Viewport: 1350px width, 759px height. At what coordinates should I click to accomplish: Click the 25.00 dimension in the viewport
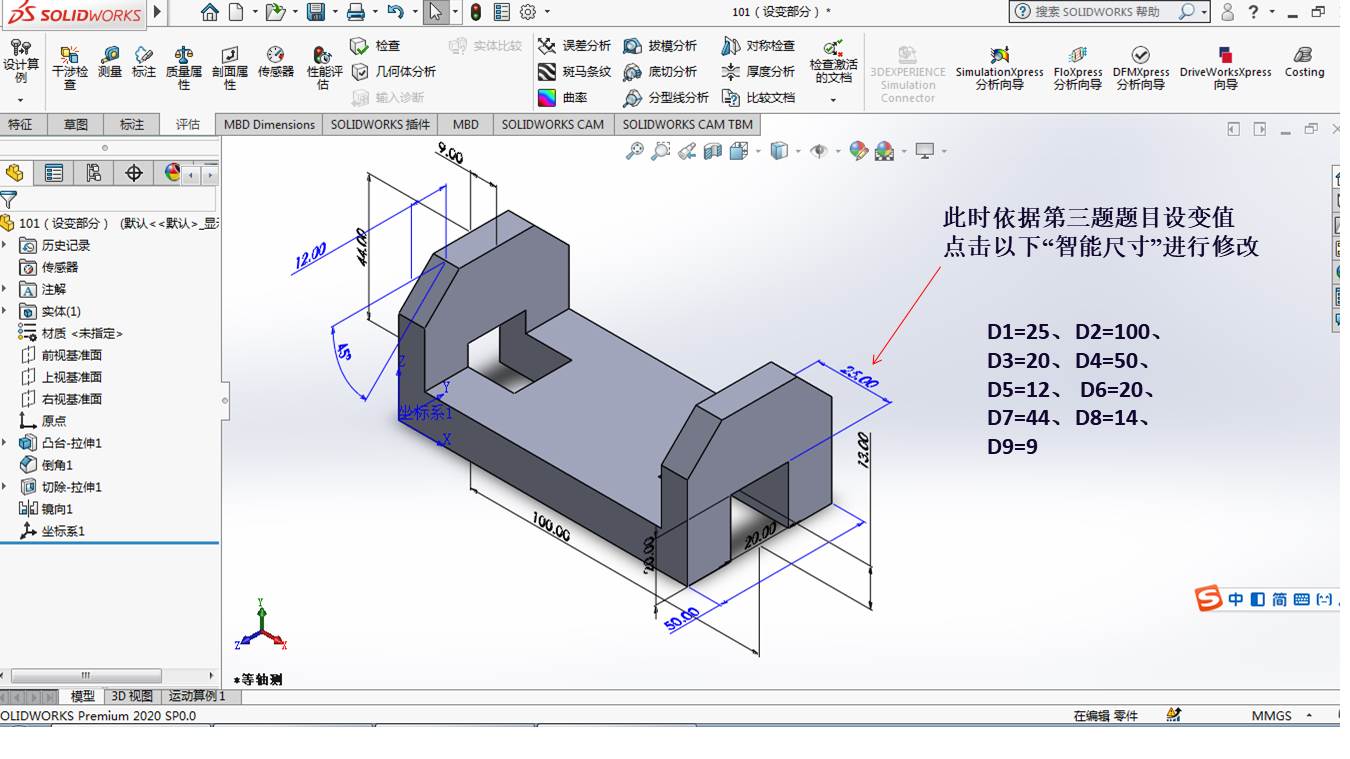859,379
